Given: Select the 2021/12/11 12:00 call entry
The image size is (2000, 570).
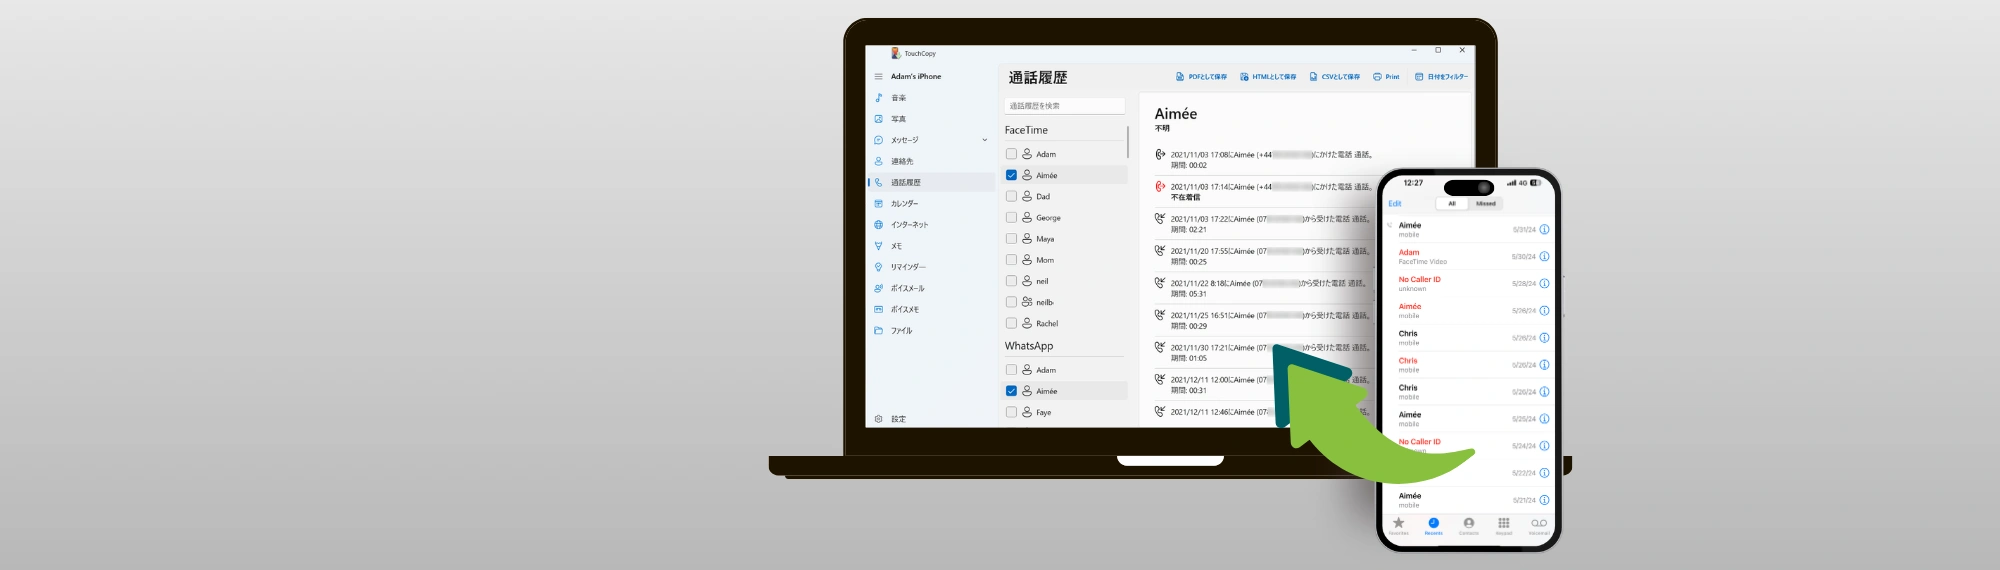Looking at the screenshot, I should 1262,384.
